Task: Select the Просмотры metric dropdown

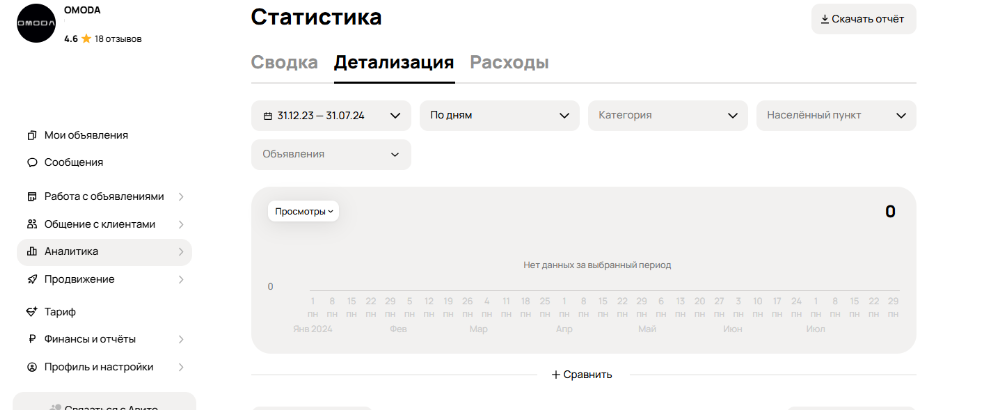Action: (304, 212)
